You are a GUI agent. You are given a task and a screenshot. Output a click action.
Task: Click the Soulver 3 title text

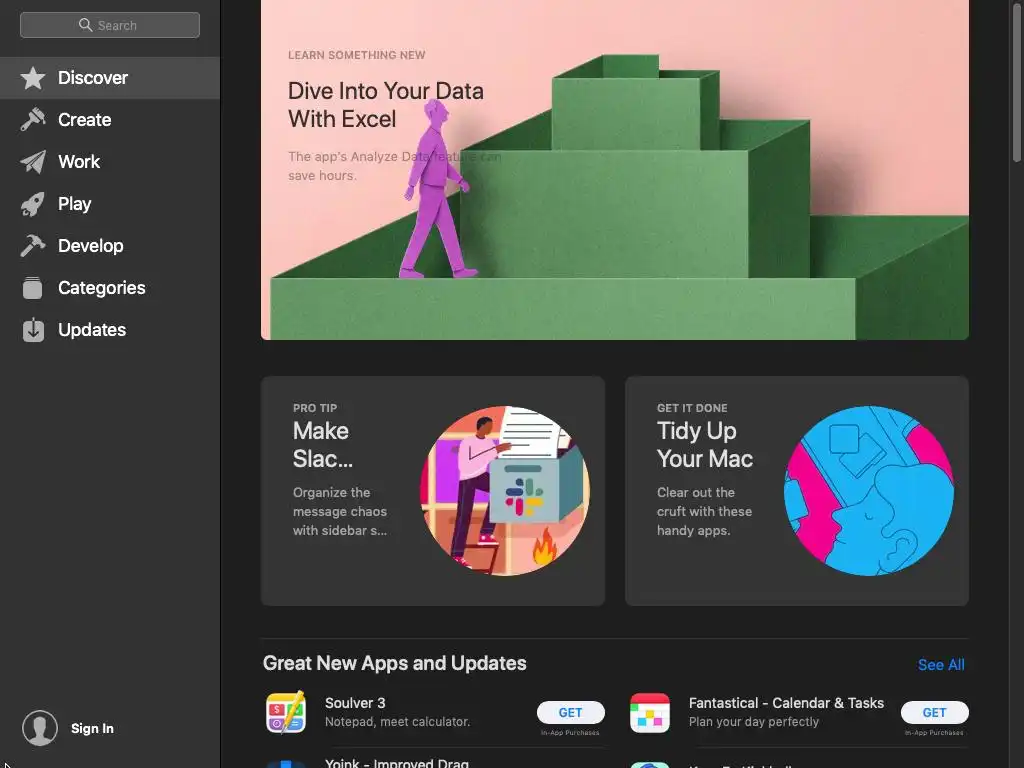click(355, 703)
